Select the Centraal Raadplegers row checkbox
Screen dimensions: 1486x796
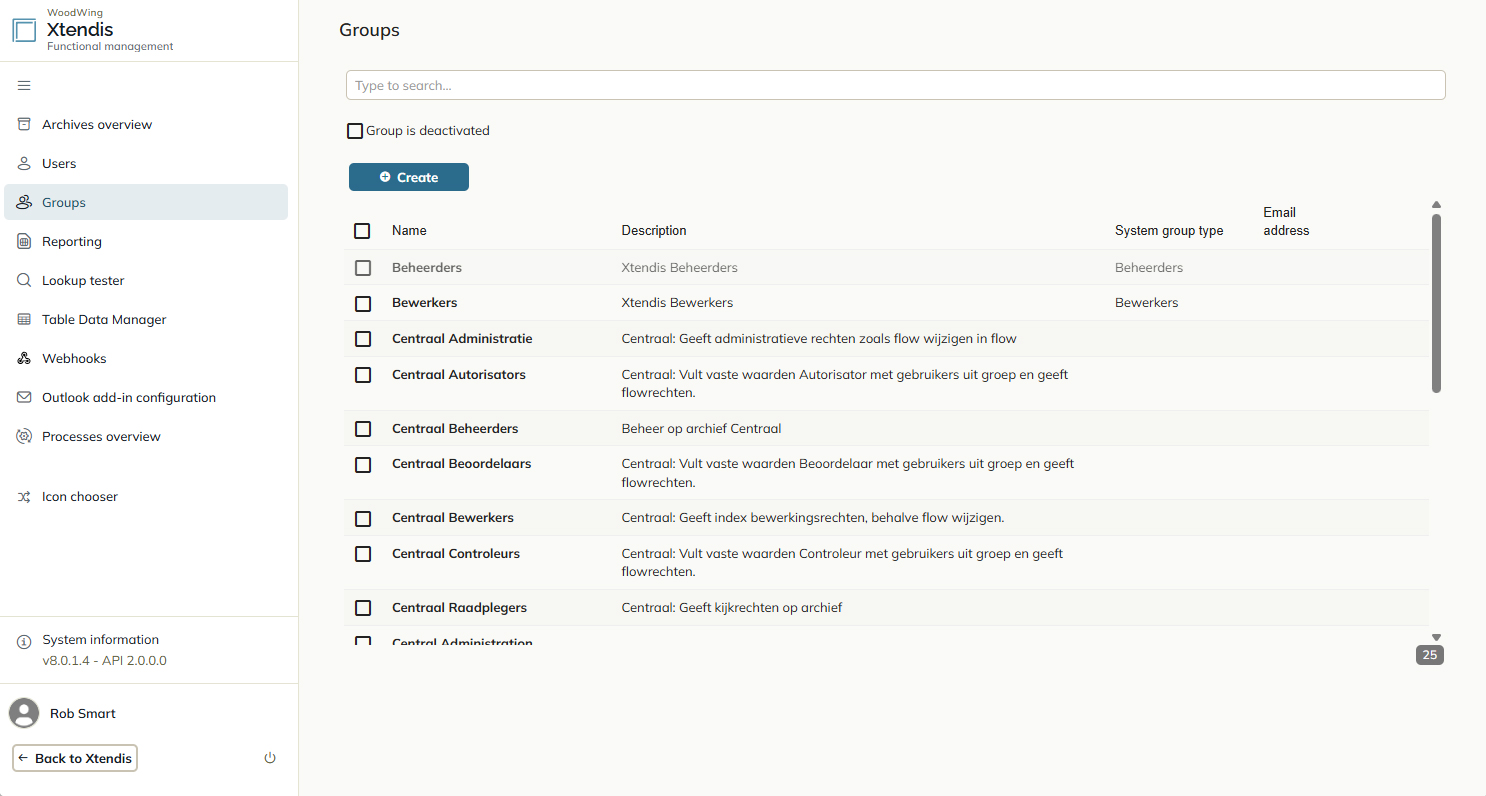point(363,608)
